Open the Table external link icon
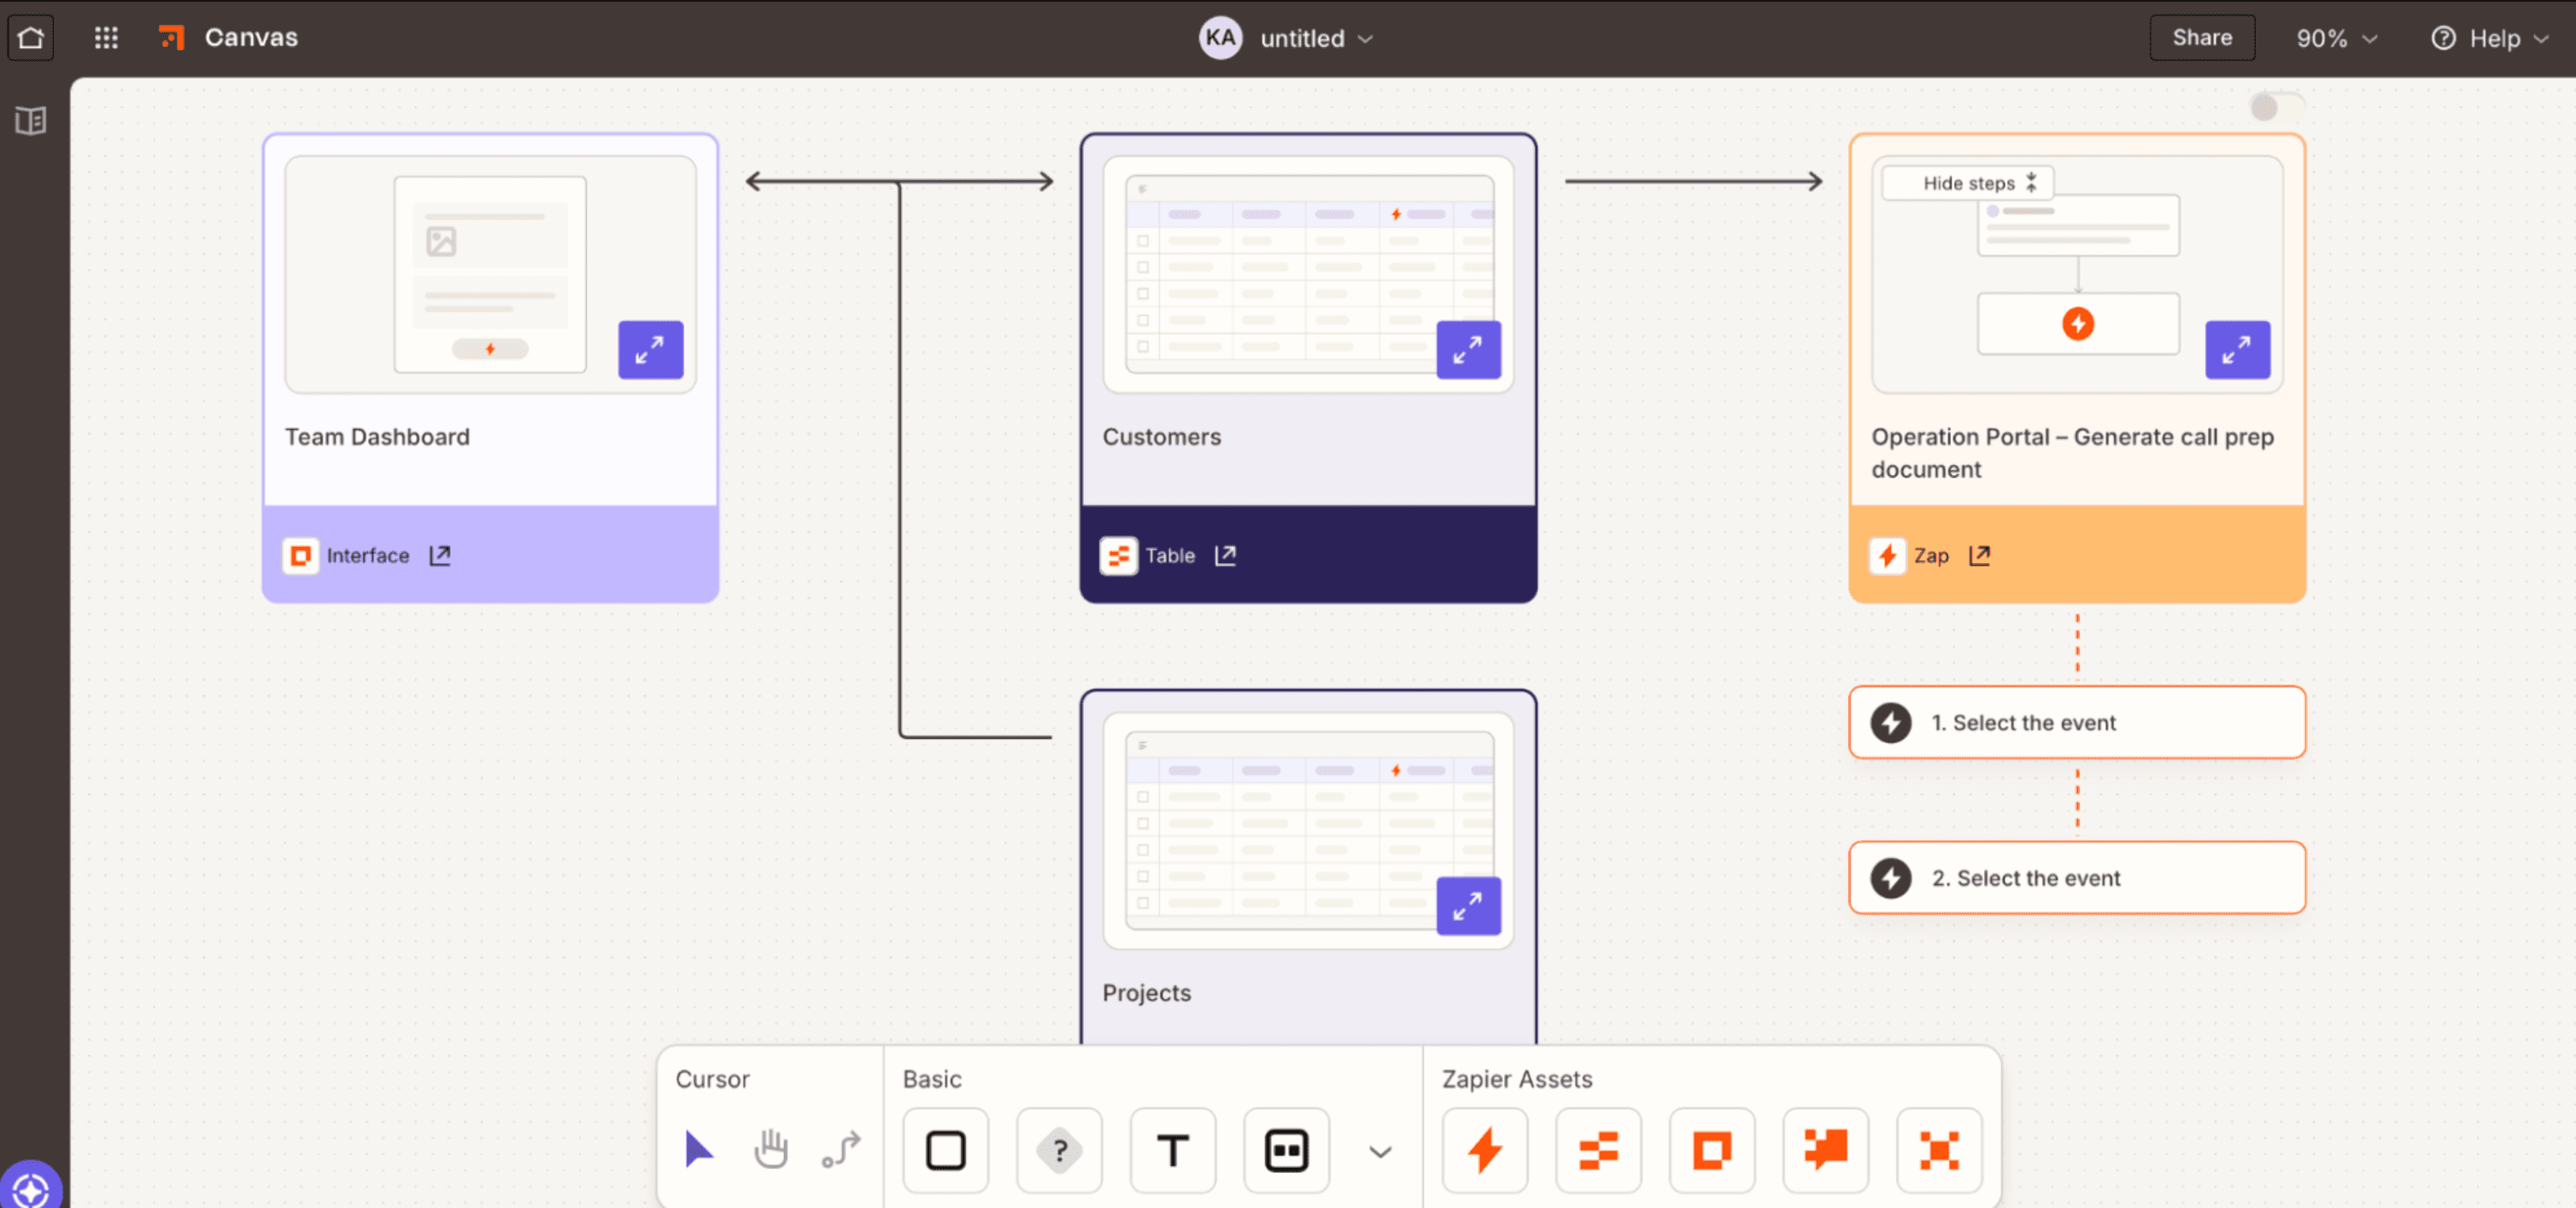Viewport: 2576px width, 1208px height. point(1226,556)
